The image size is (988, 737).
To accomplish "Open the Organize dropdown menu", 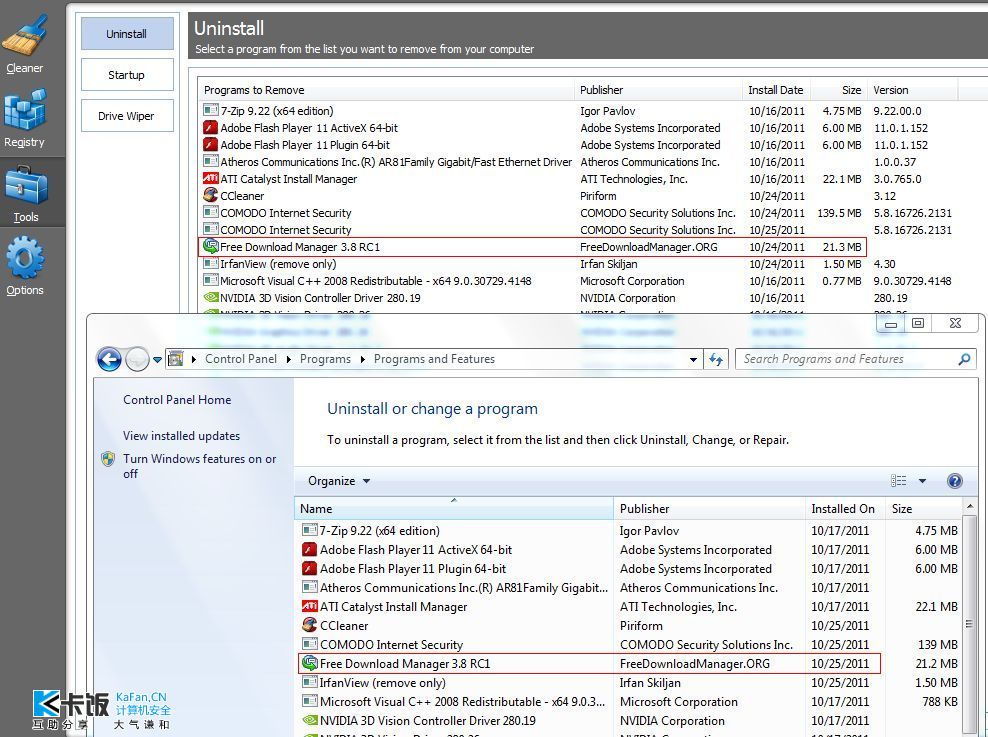I will [338, 481].
